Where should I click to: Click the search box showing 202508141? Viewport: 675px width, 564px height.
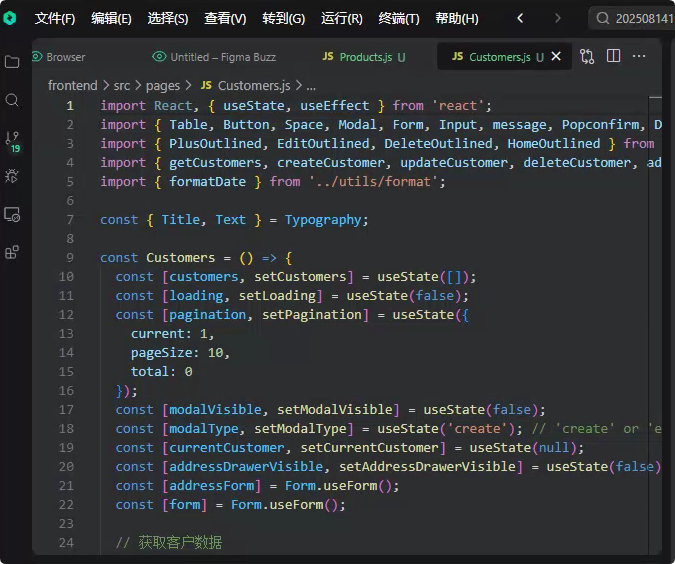point(632,19)
